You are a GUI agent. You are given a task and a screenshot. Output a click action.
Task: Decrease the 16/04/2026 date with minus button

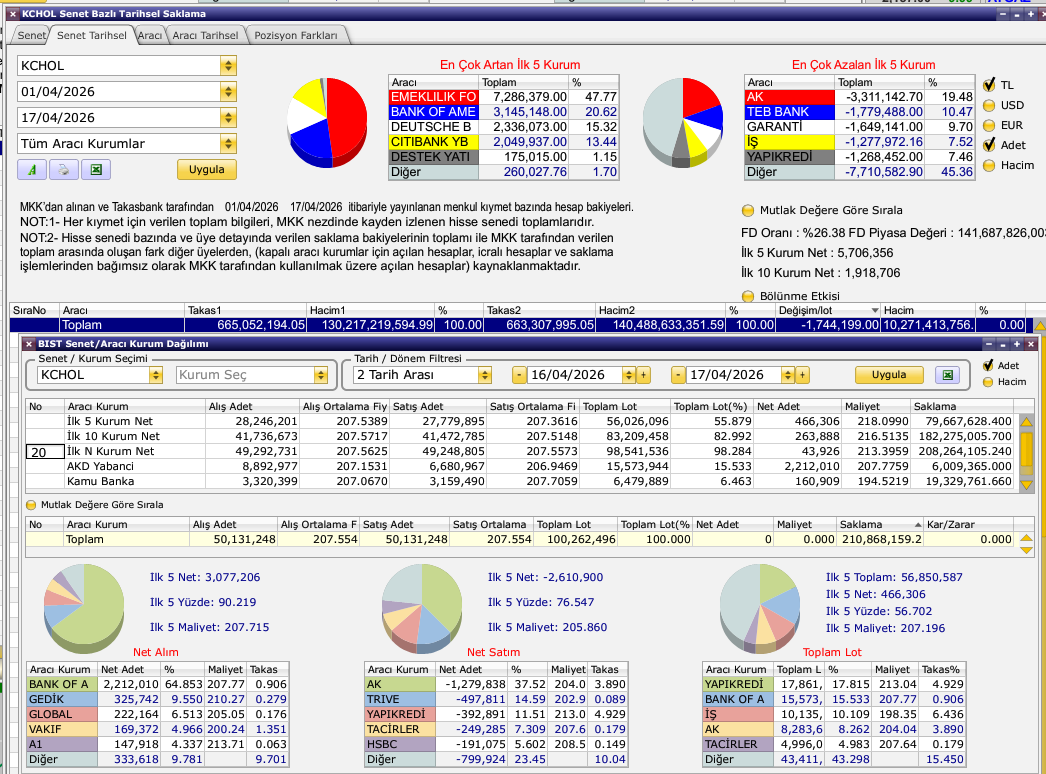point(519,375)
